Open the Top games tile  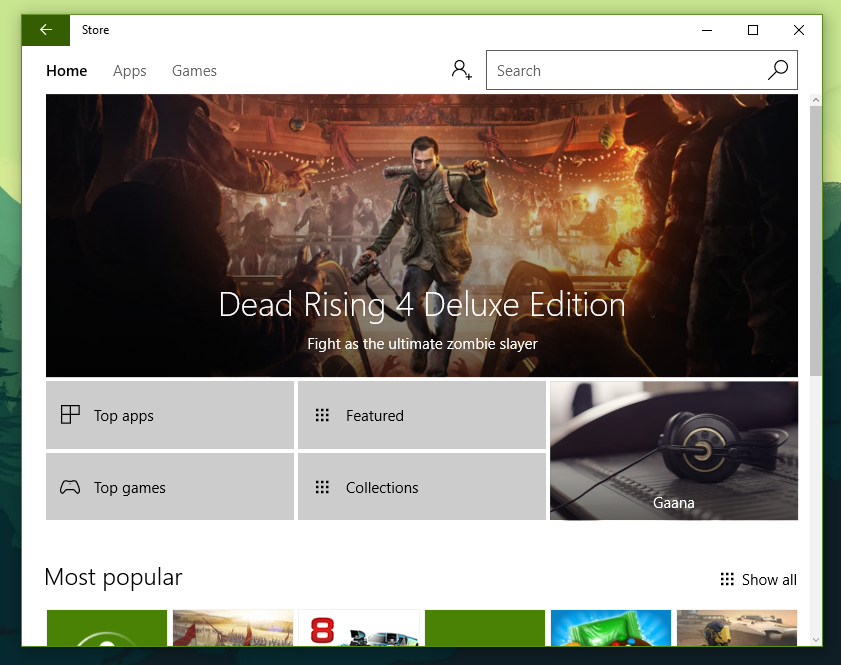(169, 487)
